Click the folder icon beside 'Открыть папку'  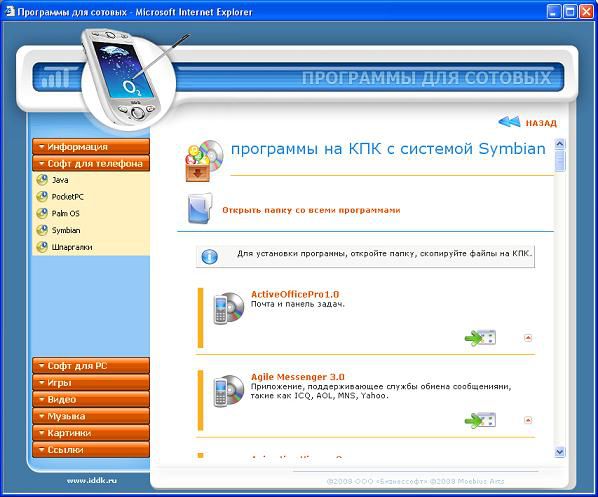coord(199,208)
